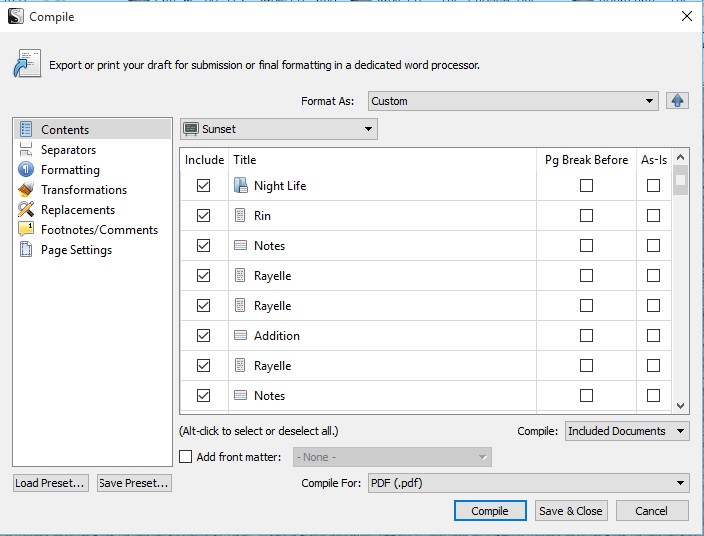The height and width of the screenshot is (536, 704).
Task: Uncheck Include checkbox for Rin
Action: 204,216
